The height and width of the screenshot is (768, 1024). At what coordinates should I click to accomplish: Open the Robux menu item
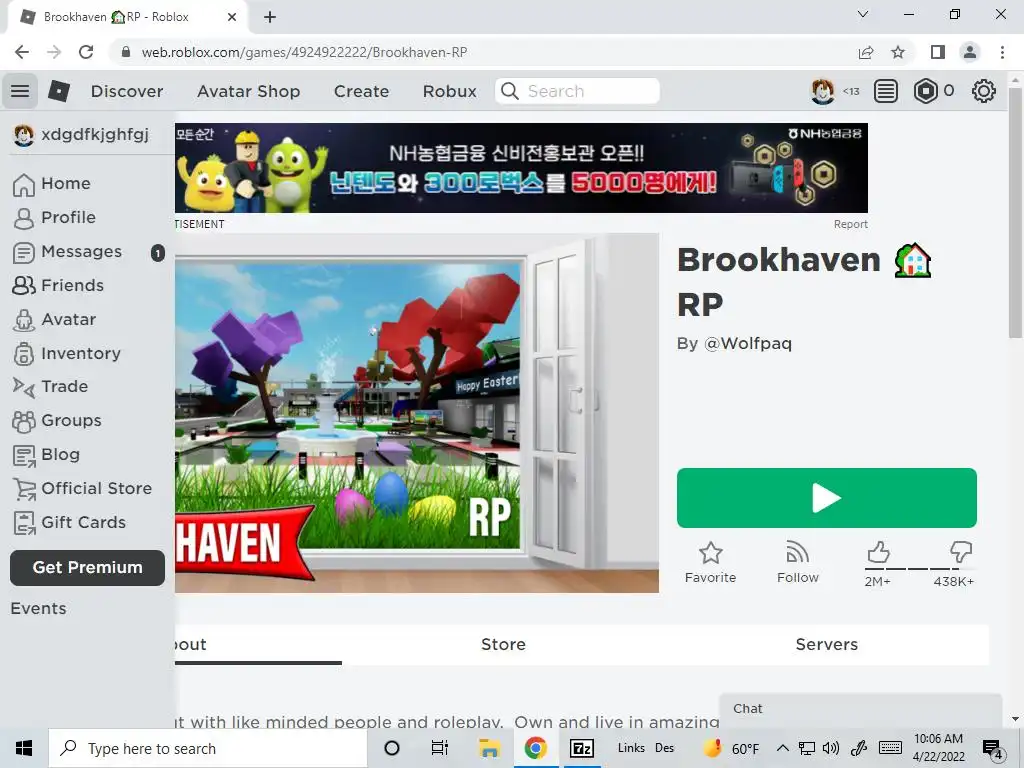click(x=449, y=91)
